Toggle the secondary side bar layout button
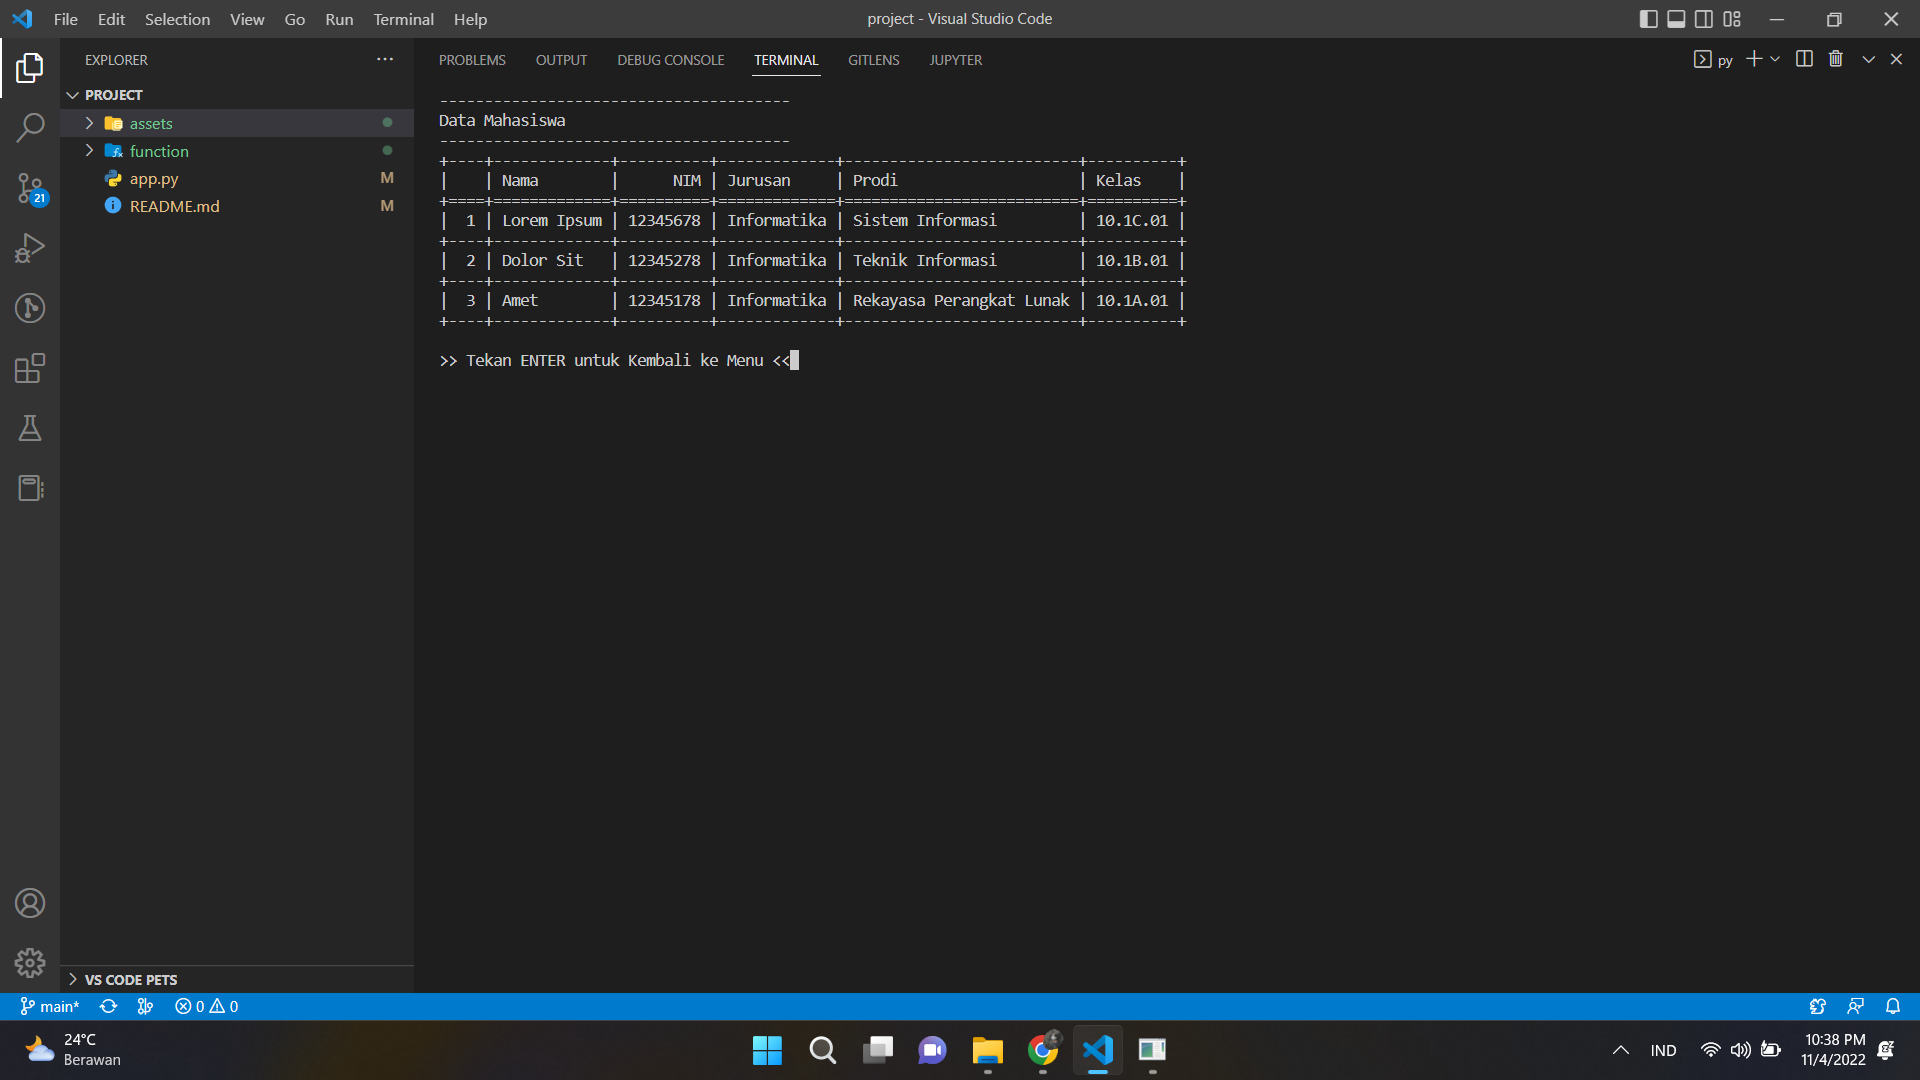1920x1080 pixels. [x=1704, y=19]
